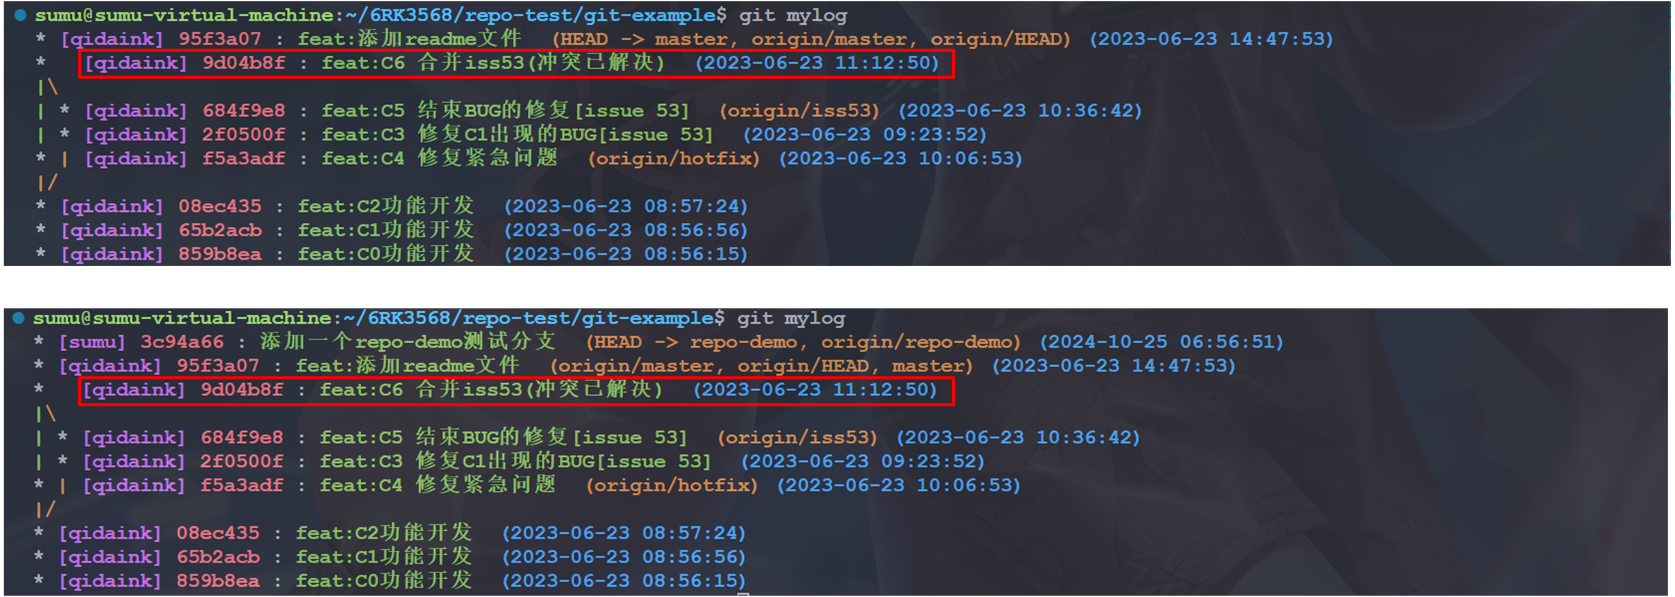This screenshot has height=597, width=1675.
Task: Click the blue dot before the lower terminal prompt
Action: (x=19, y=318)
